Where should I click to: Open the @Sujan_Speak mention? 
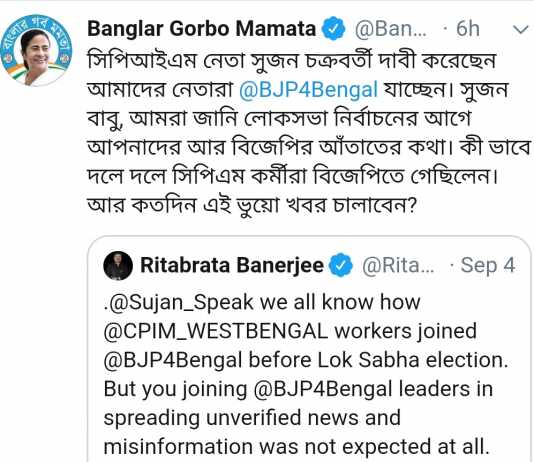(180, 302)
